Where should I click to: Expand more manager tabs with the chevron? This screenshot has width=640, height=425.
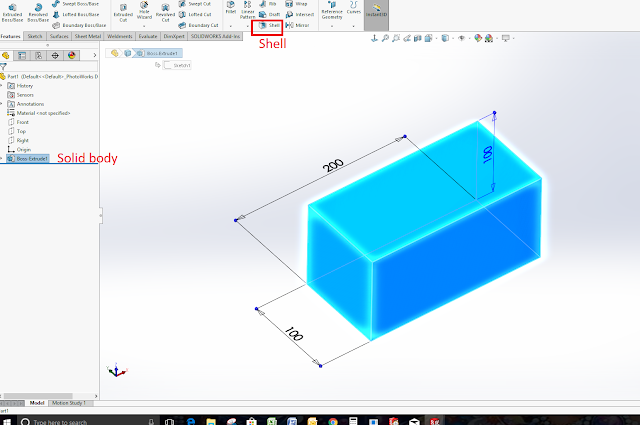point(95,55)
